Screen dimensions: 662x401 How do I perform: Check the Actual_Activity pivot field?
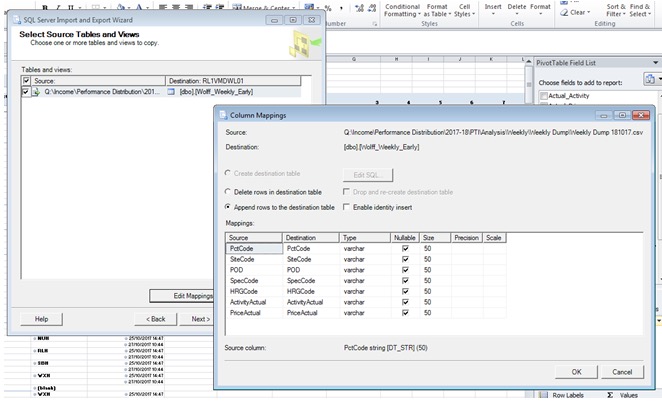(544, 96)
